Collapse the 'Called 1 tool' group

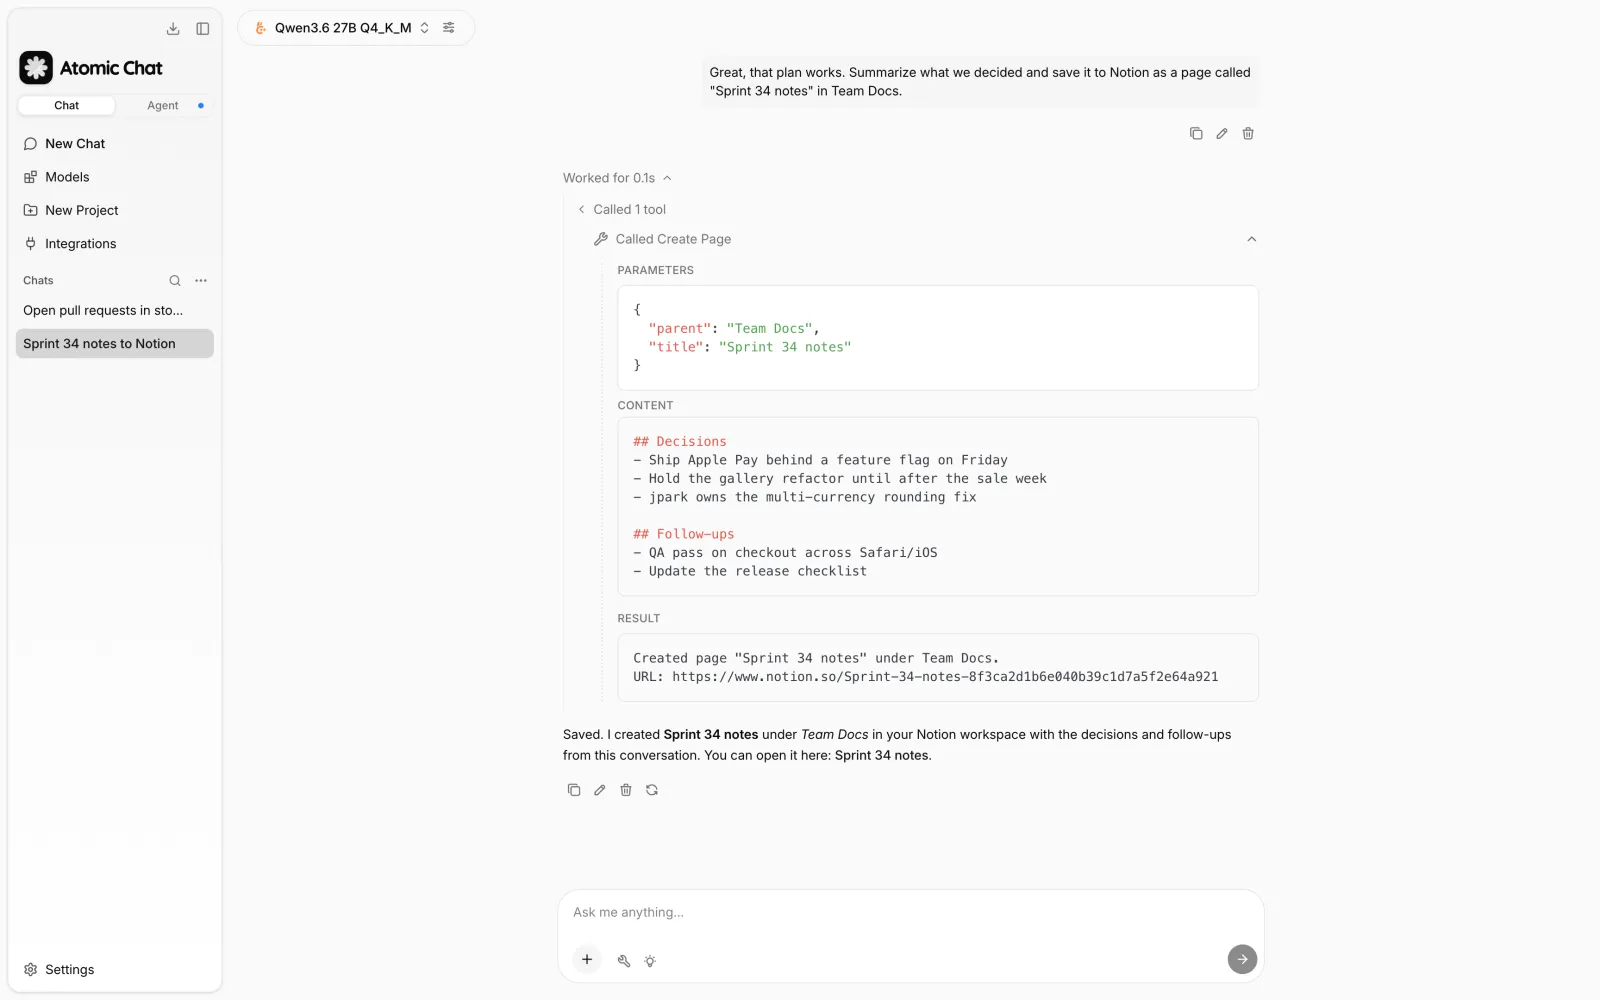click(x=621, y=210)
